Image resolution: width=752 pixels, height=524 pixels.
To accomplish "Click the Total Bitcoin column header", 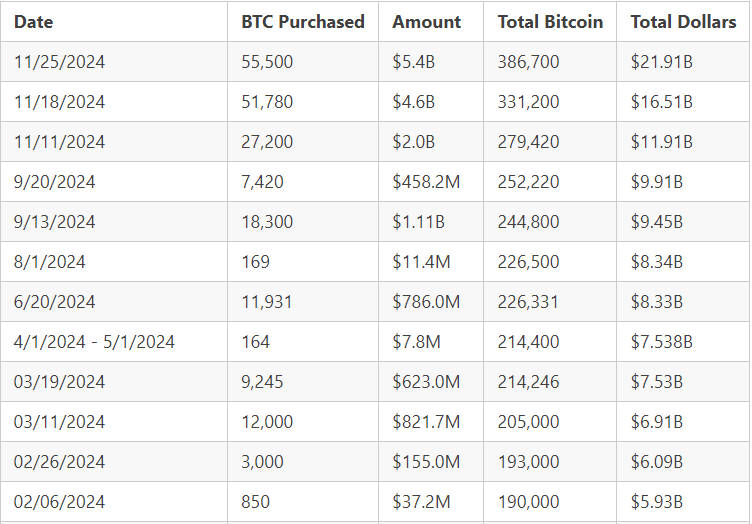I will [x=550, y=21].
